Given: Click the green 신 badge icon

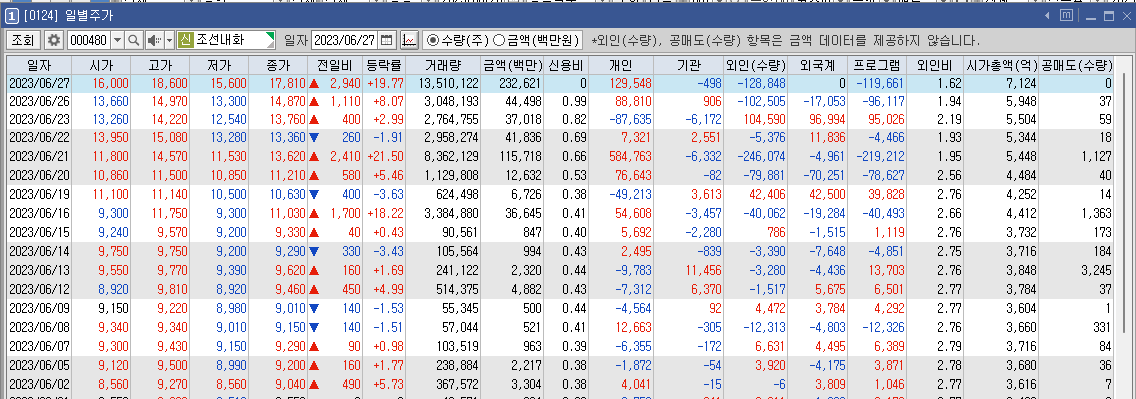Looking at the screenshot, I should [184, 40].
